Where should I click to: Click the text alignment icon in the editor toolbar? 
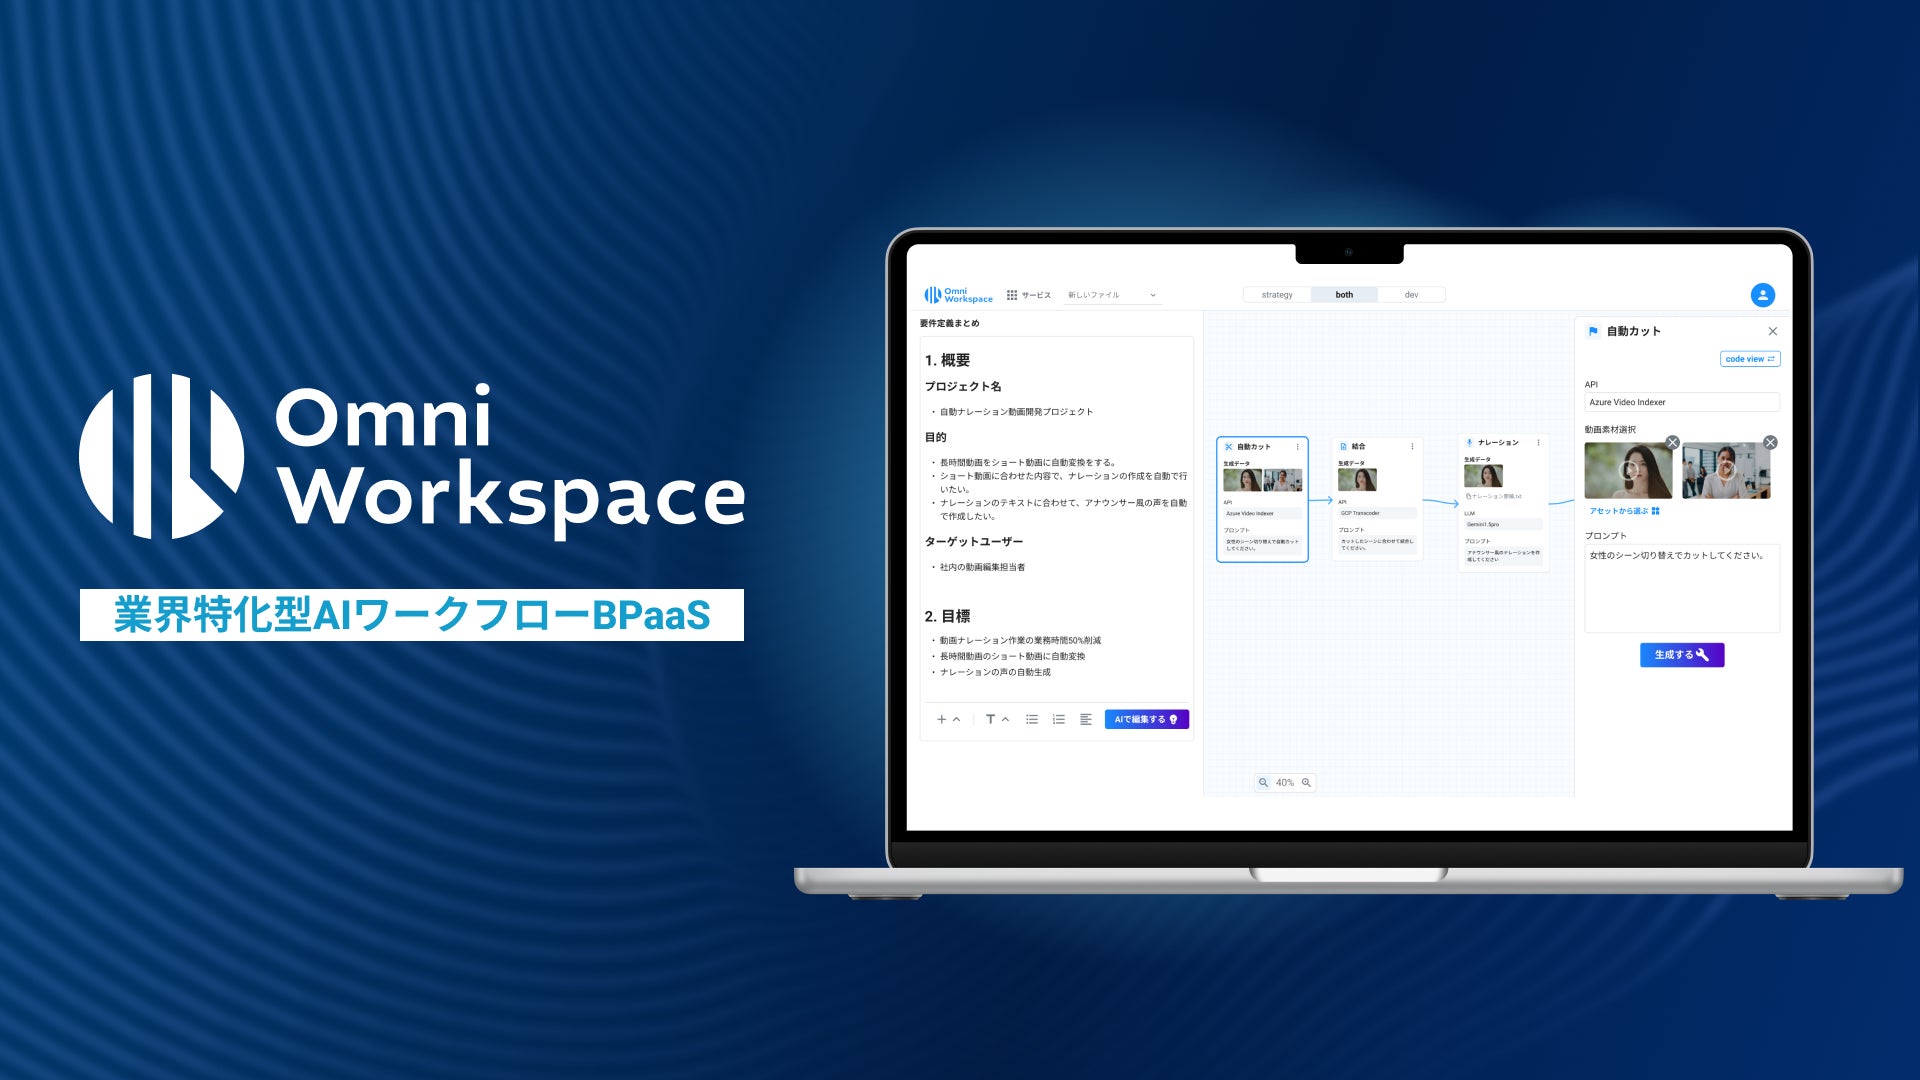point(1086,719)
